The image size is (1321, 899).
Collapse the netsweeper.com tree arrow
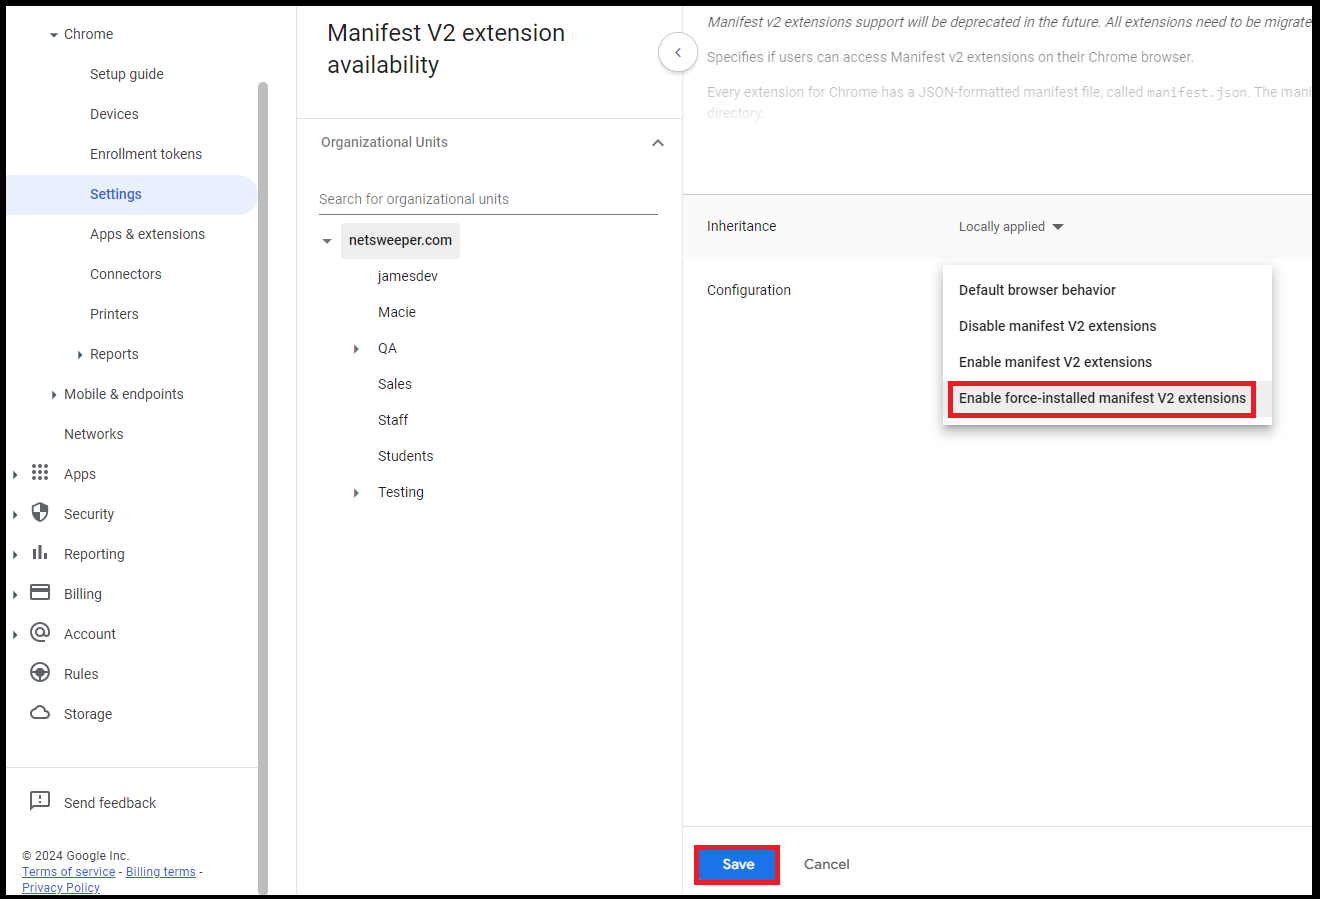point(327,241)
